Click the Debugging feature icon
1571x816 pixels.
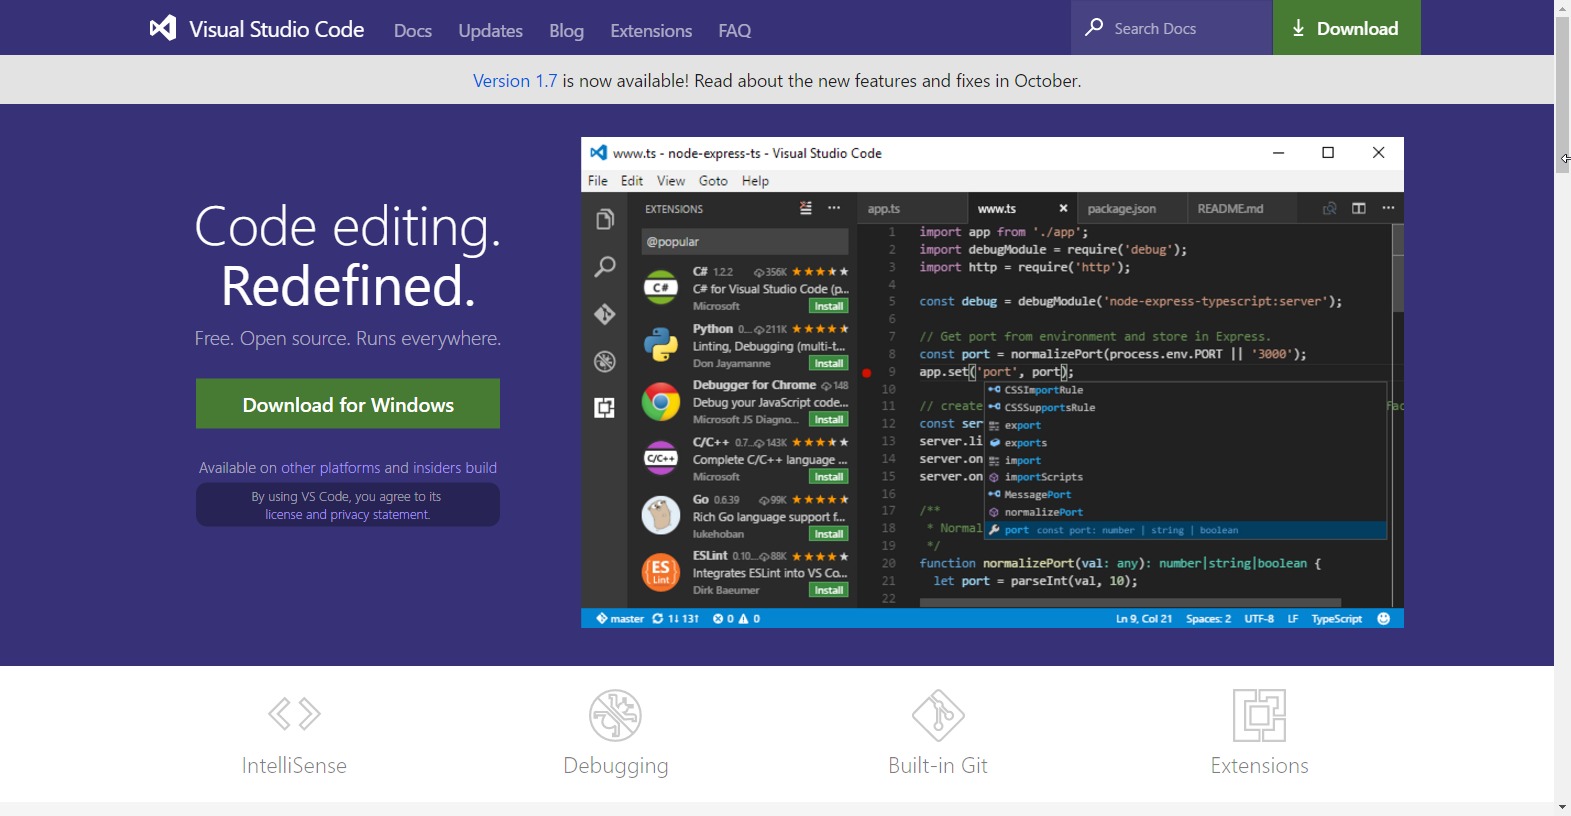[615, 715]
